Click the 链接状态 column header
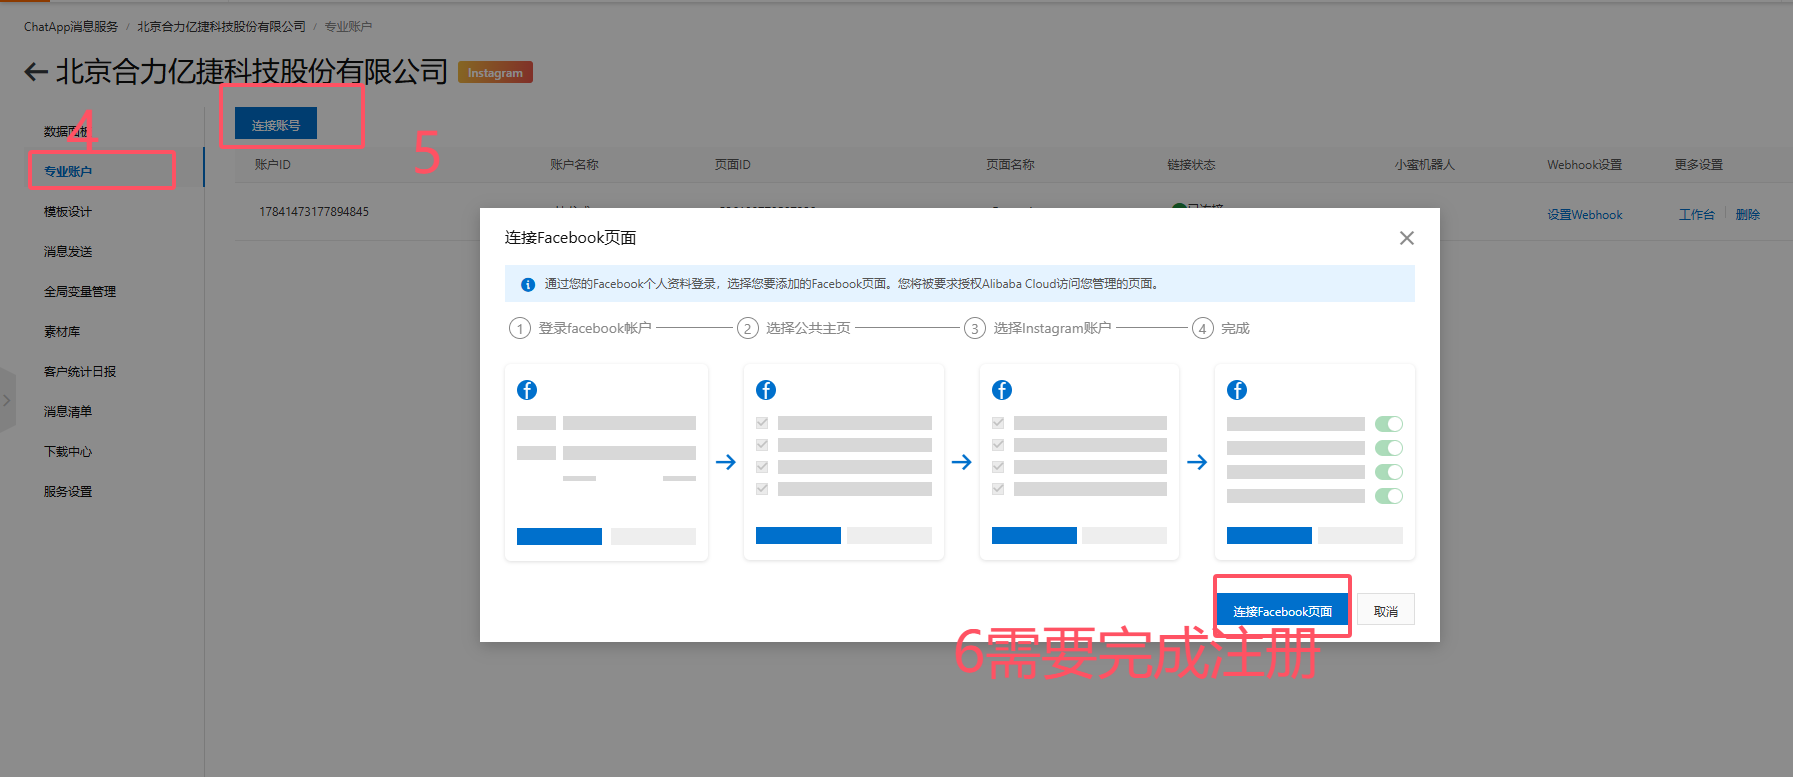1793x777 pixels. tap(1191, 165)
